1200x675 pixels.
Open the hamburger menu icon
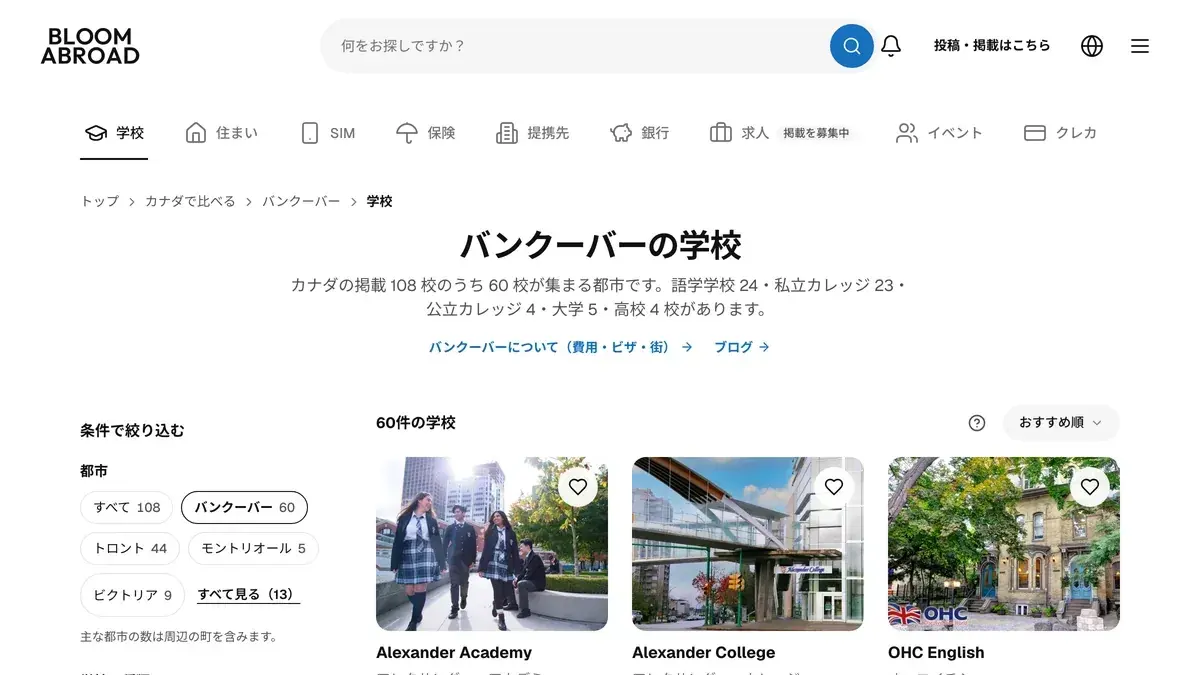[1140, 46]
